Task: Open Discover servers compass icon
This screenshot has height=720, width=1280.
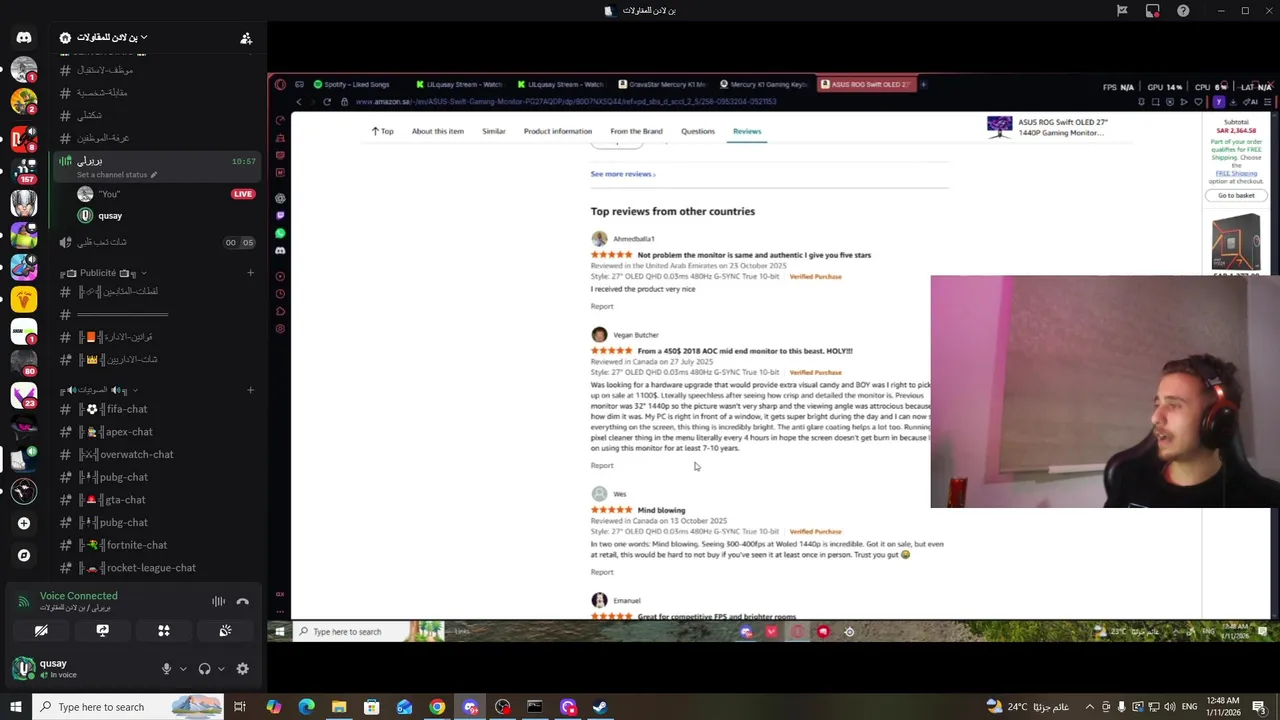Action: 24,555
